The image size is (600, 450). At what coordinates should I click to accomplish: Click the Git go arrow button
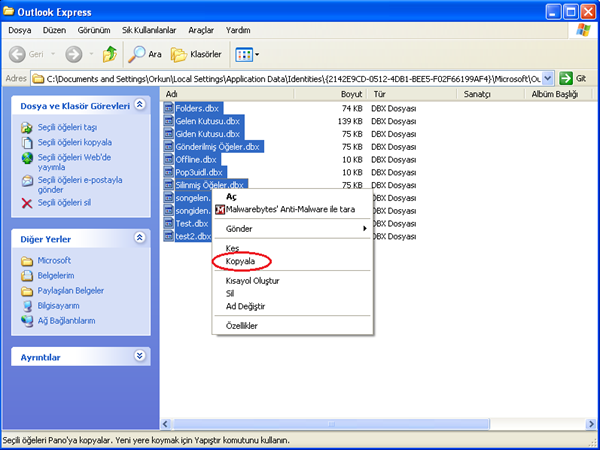click(x=573, y=78)
